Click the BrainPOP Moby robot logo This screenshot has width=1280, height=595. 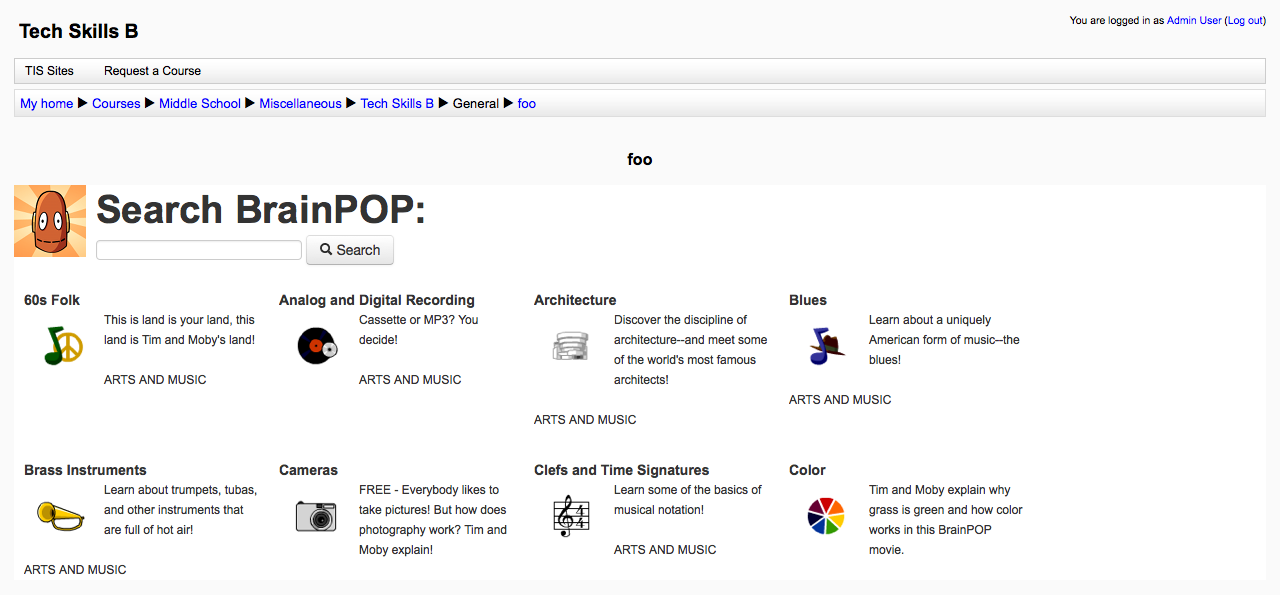(x=50, y=221)
